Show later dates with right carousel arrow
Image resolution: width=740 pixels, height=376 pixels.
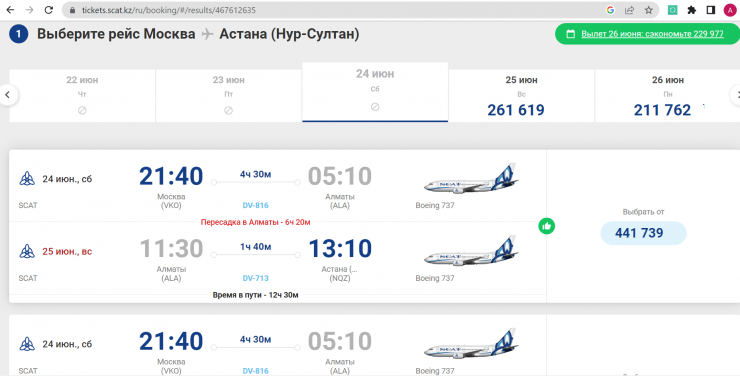[735, 95]
